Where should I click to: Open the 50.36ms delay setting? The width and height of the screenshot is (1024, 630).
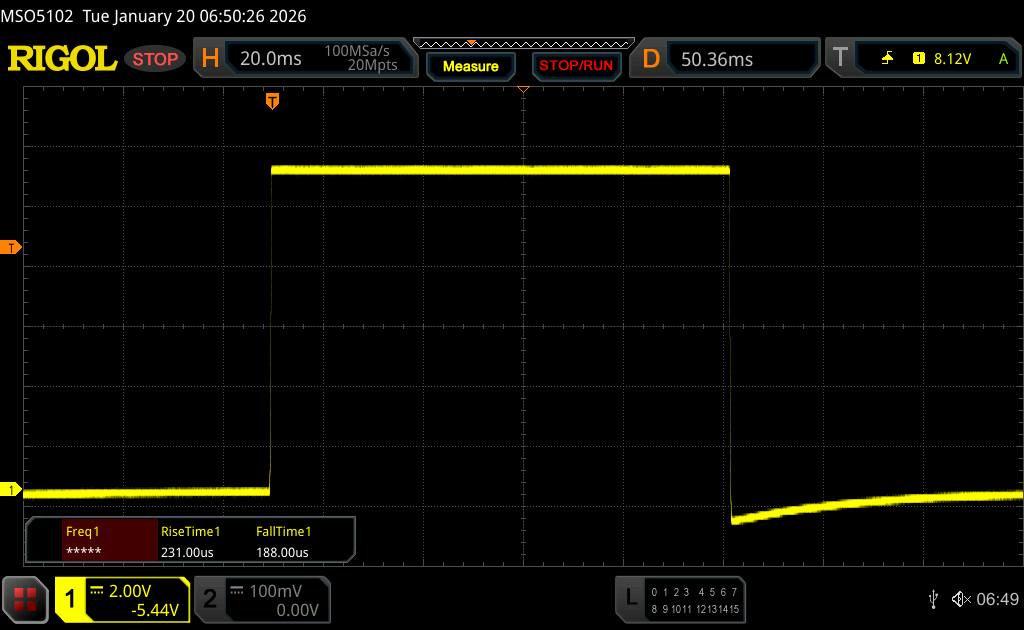(x=717, y=59)
